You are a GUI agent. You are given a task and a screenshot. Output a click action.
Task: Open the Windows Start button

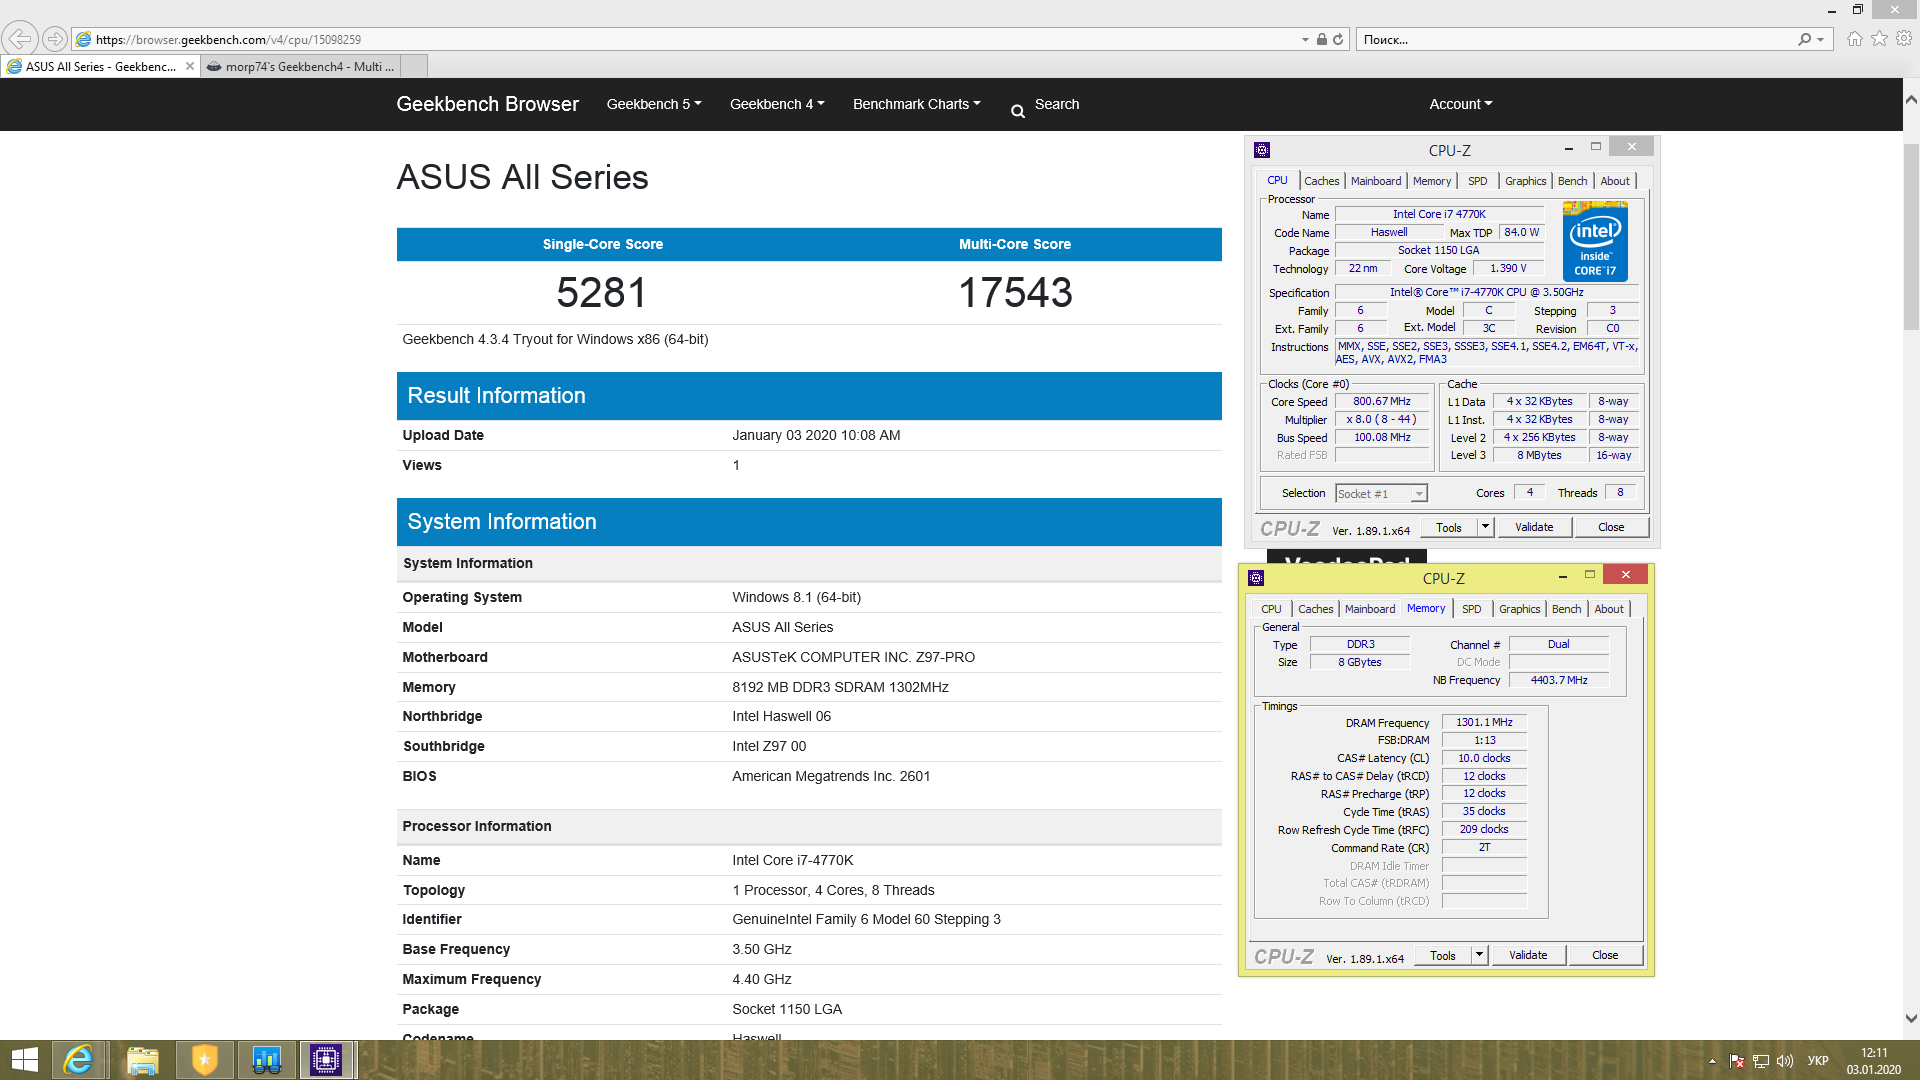coord(24,1060)
